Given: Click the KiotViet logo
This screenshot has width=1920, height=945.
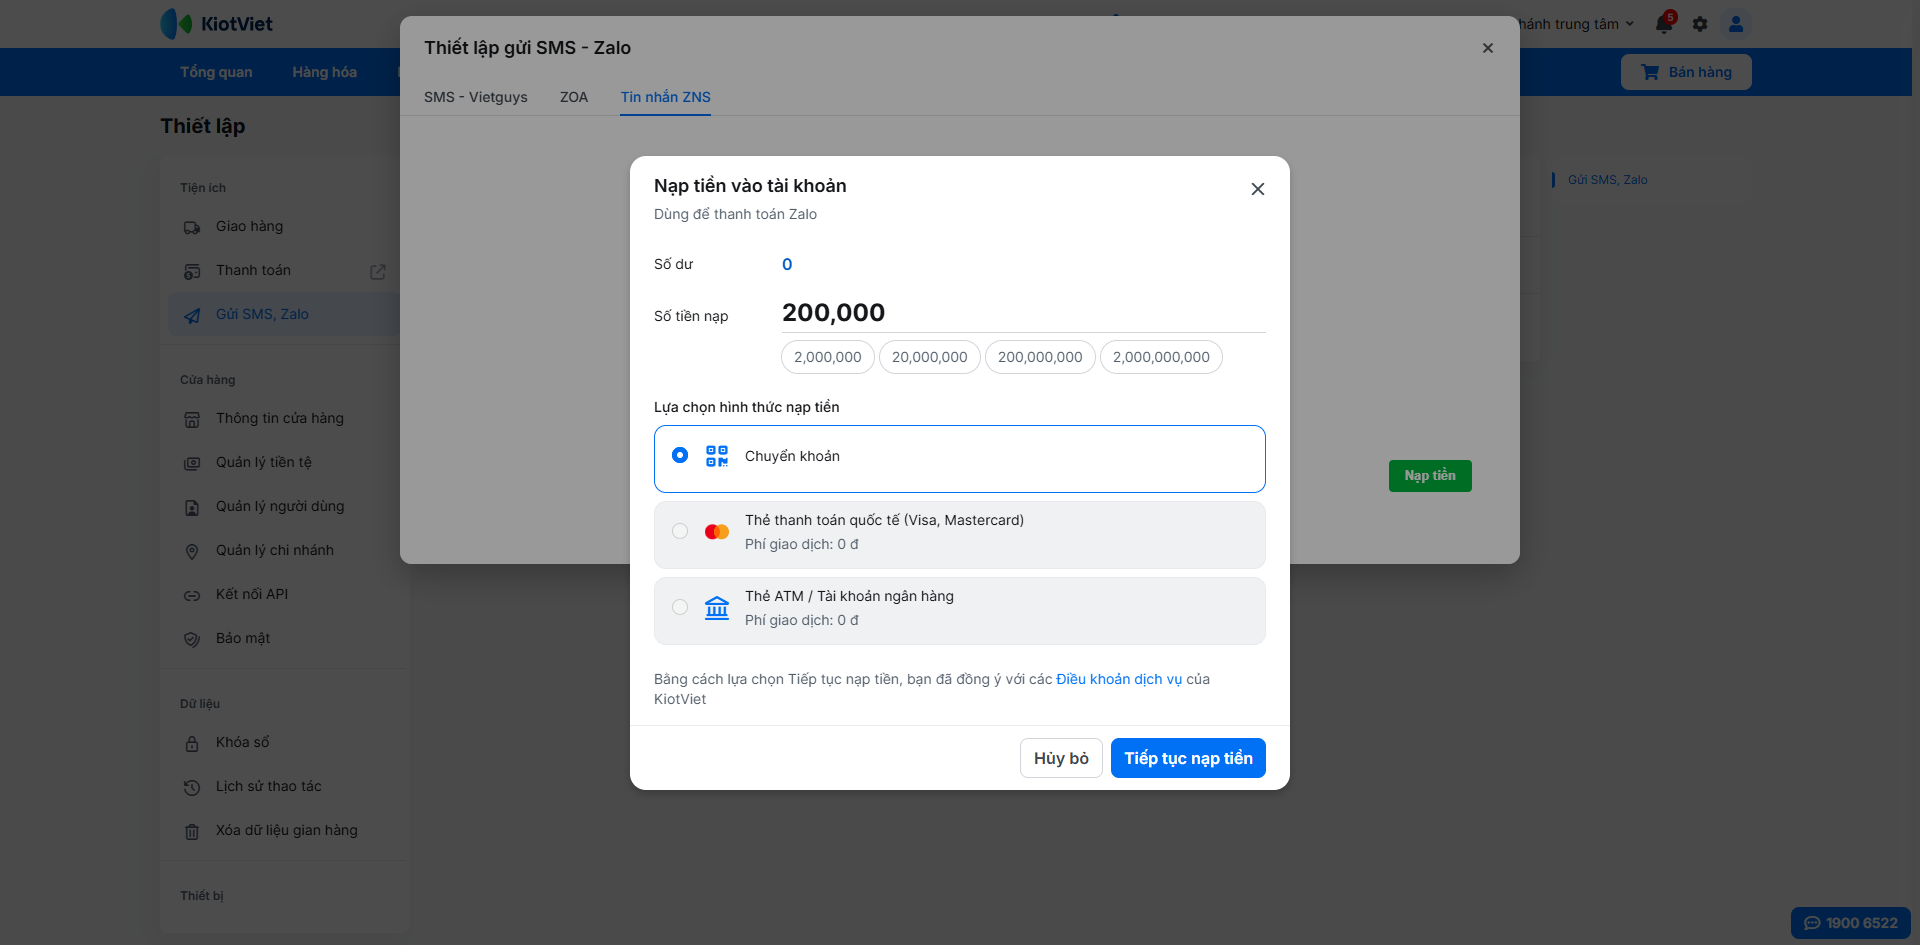Looking at the screenshot, I should (217, 24).
